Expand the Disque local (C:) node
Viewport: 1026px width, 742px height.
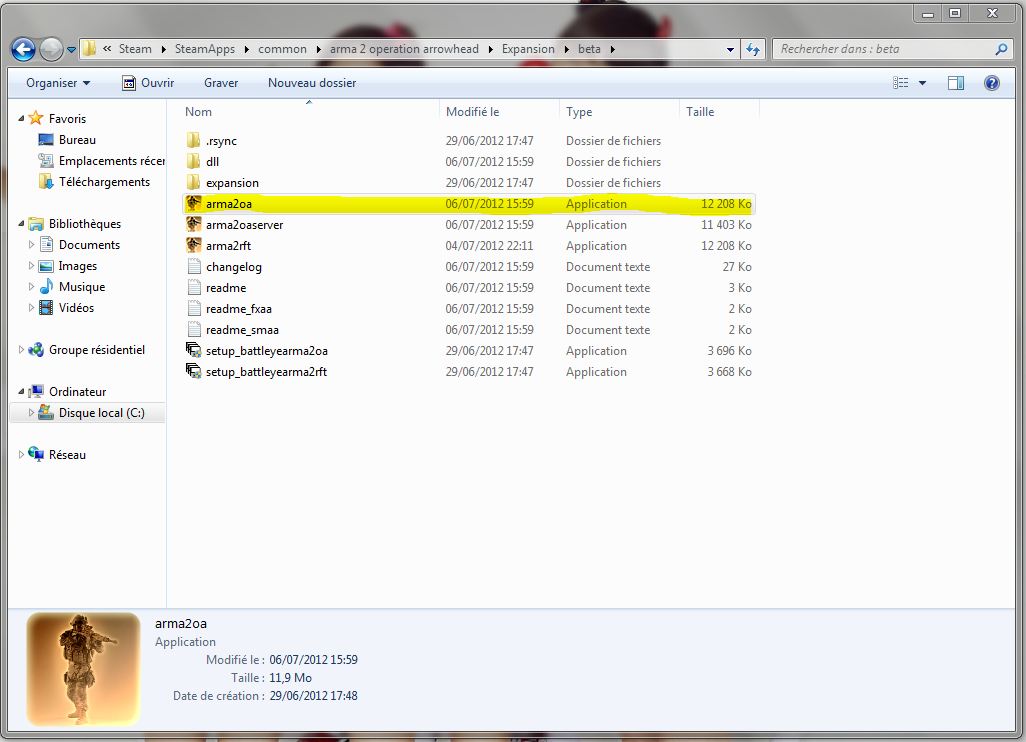tap(31, 413)
